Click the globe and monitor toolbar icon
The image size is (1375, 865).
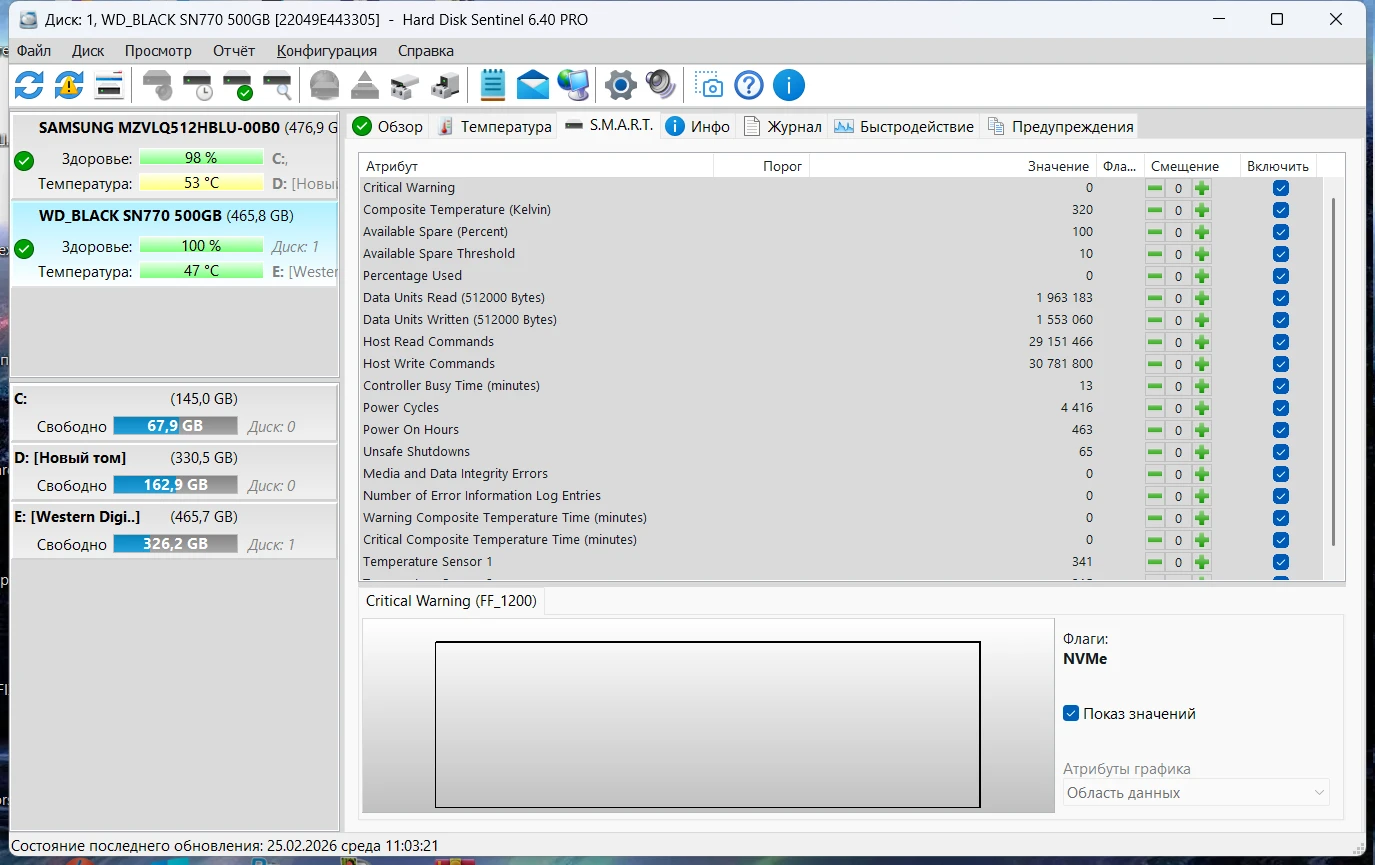(x=574, y=85)
